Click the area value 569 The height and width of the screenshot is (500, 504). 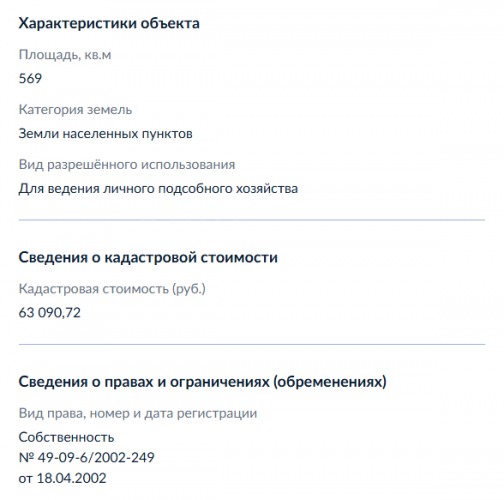tap(30, 79)
